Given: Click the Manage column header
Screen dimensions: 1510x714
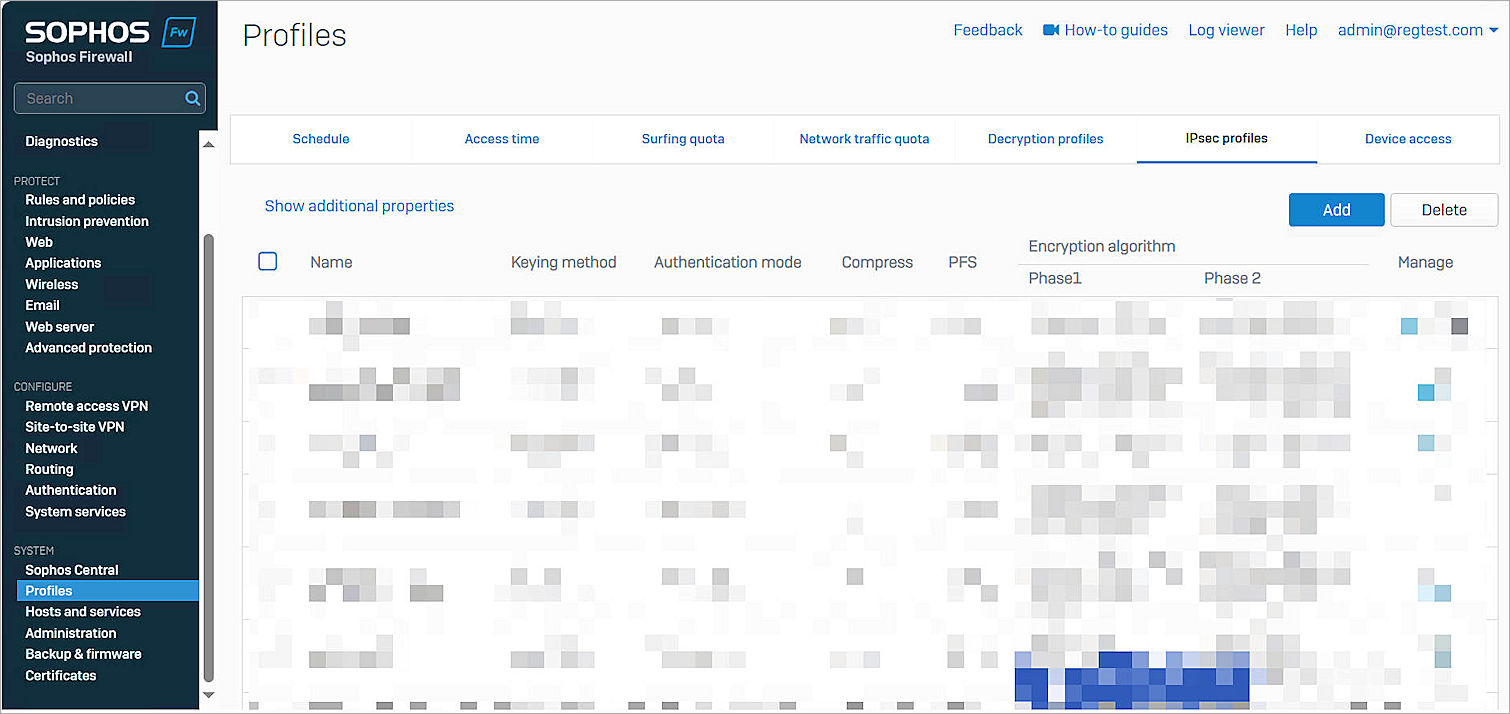Looking at the screenshot, I should [x=1425, y=262].
